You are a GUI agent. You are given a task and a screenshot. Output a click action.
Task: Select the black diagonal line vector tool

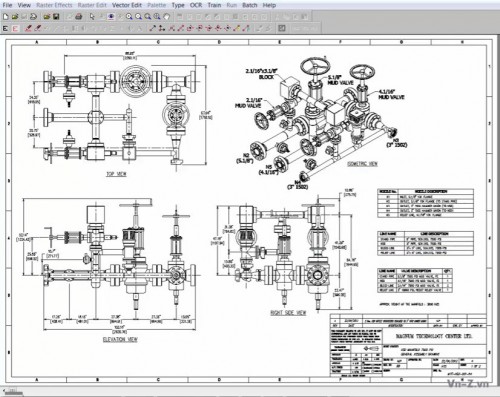[152, 29]
